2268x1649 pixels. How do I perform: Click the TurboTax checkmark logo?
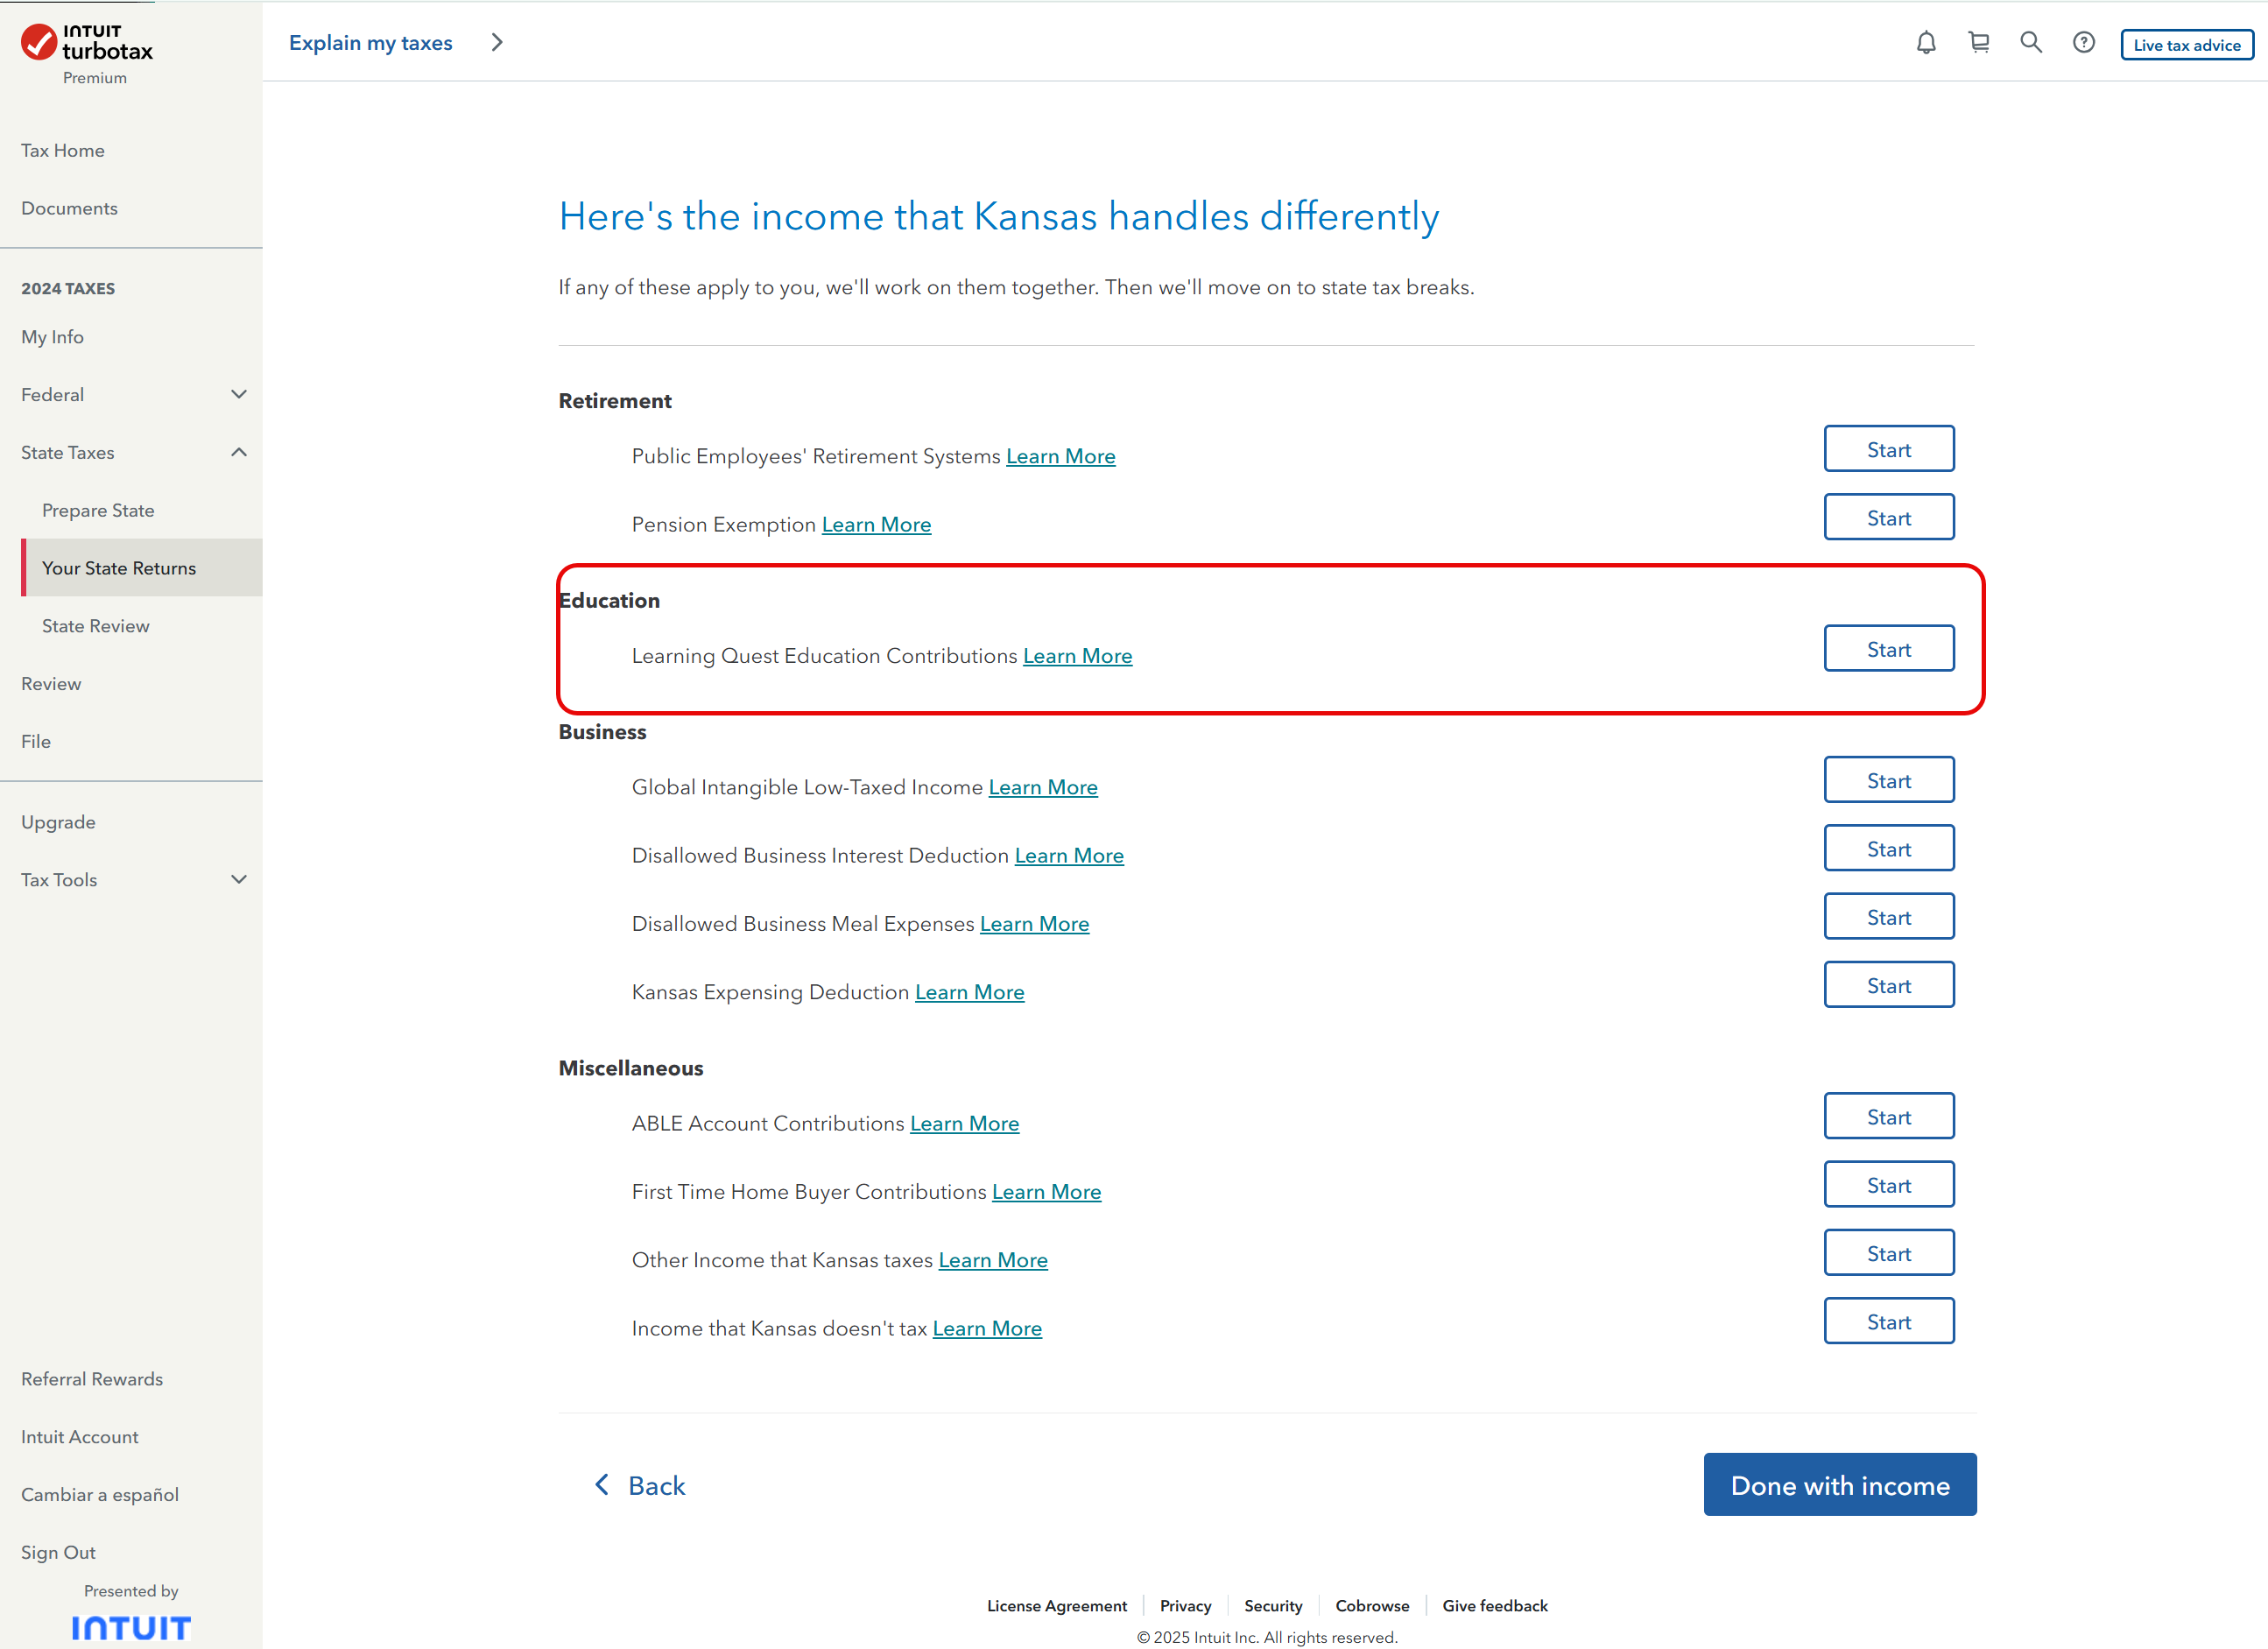pos(39,43)
